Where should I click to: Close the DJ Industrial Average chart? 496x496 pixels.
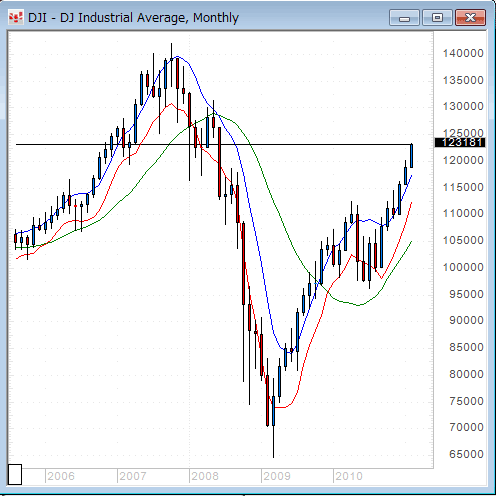(471, 18)
